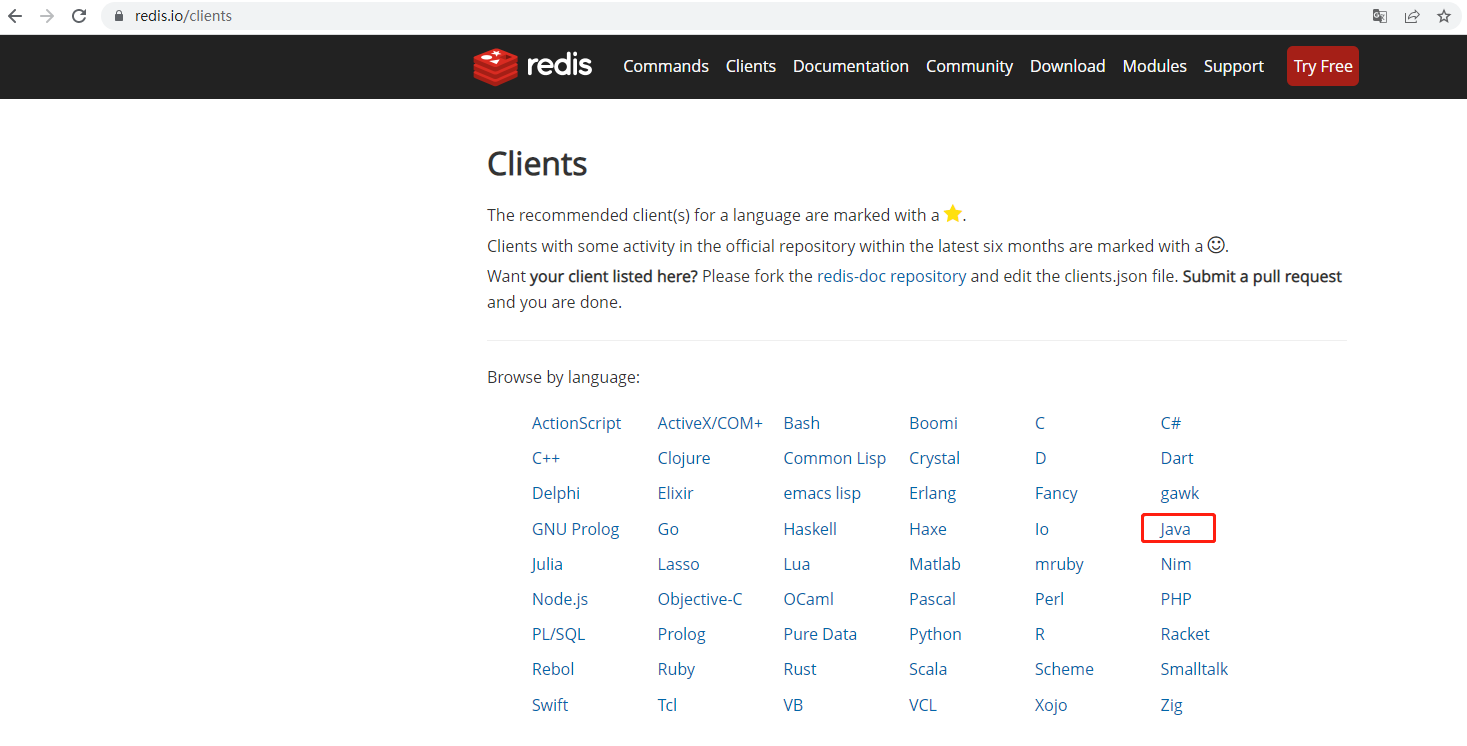Select the PHP language link

coord(1176,599)
